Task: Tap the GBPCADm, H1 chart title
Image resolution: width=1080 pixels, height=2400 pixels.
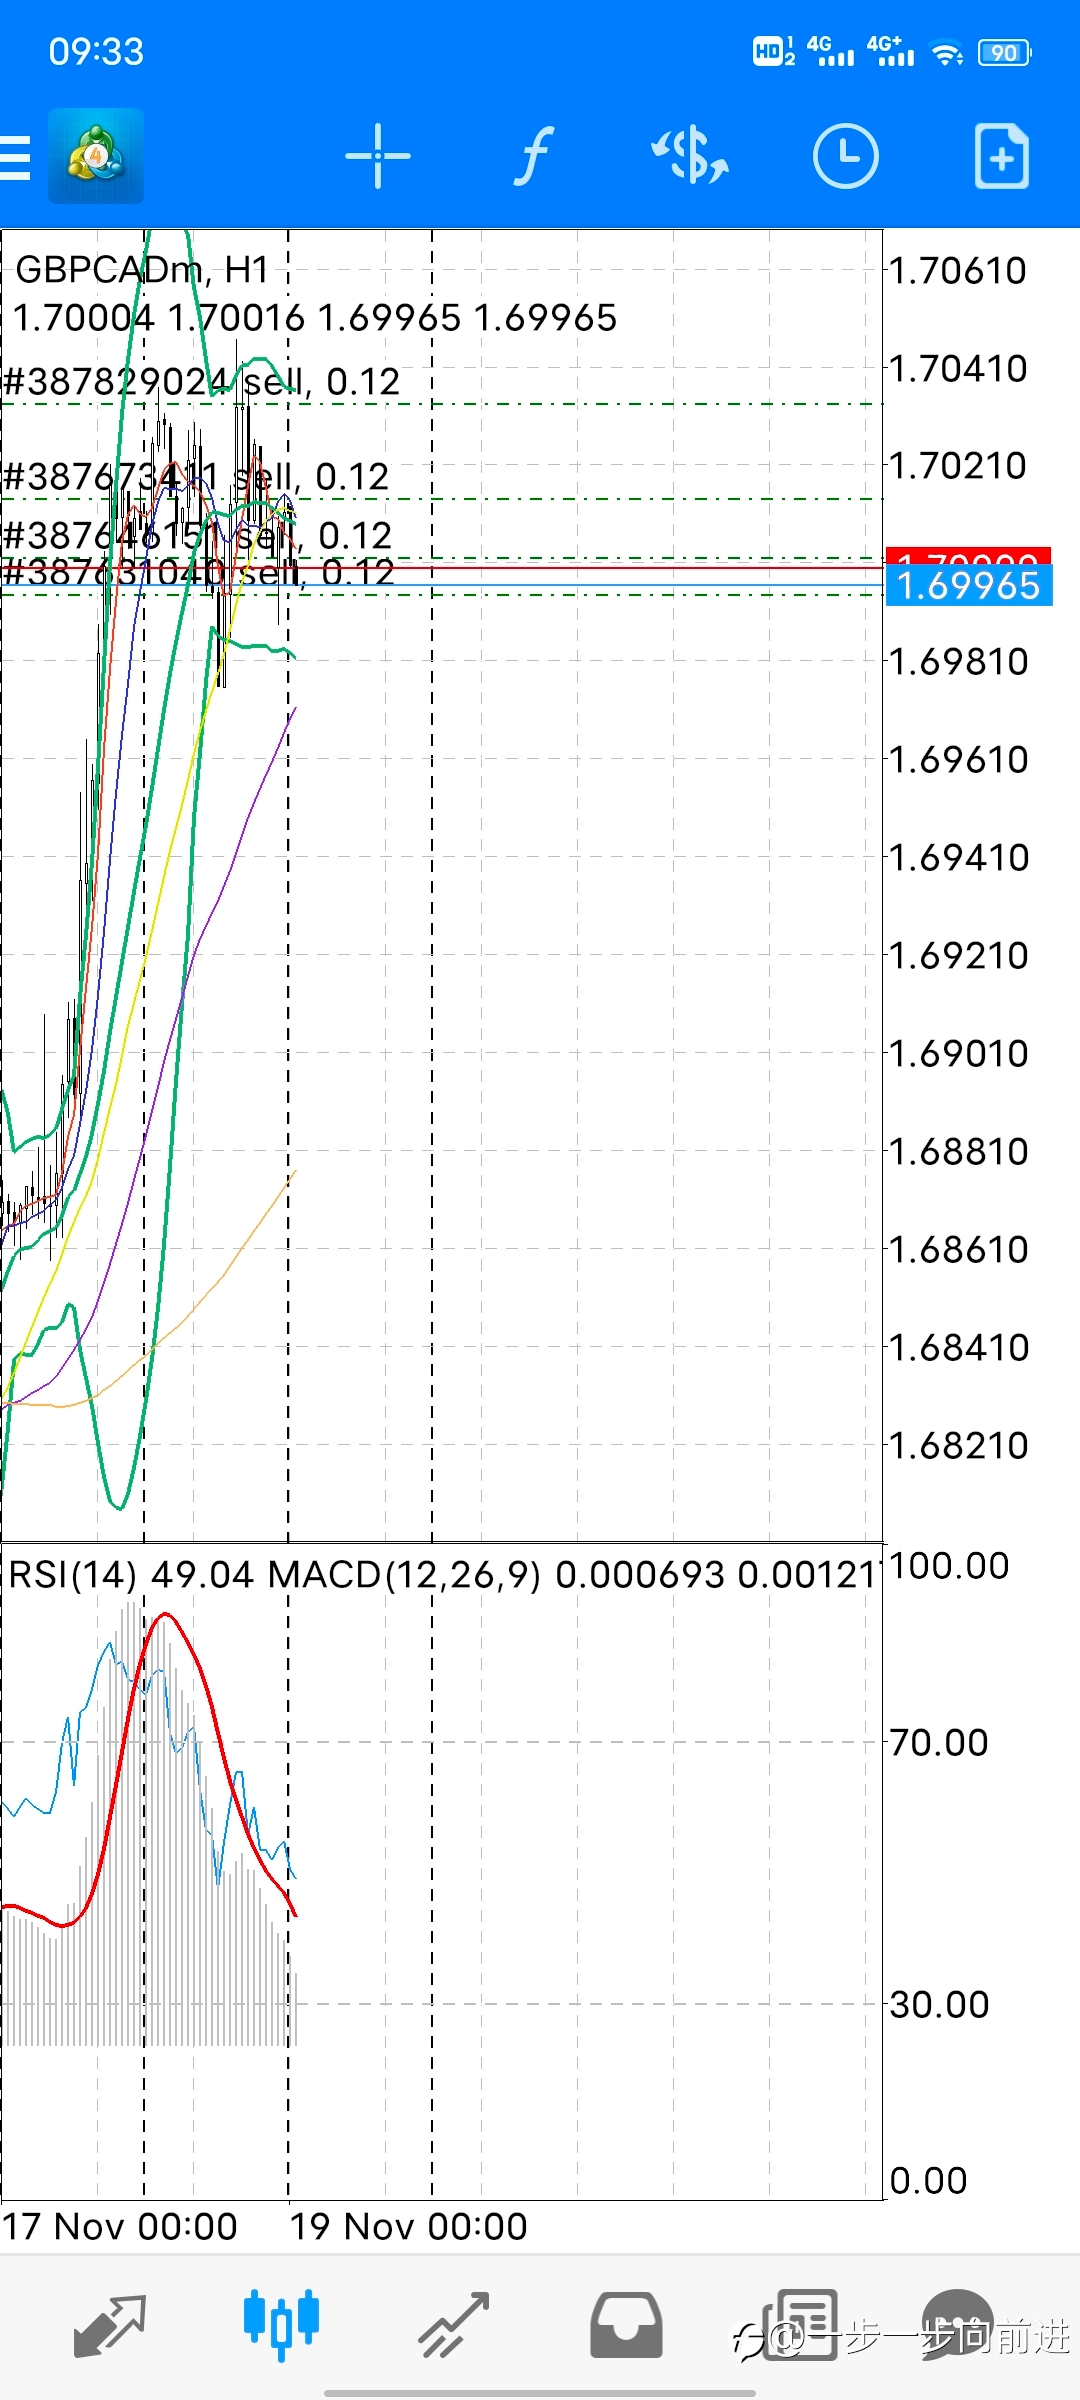Action: 142,270
